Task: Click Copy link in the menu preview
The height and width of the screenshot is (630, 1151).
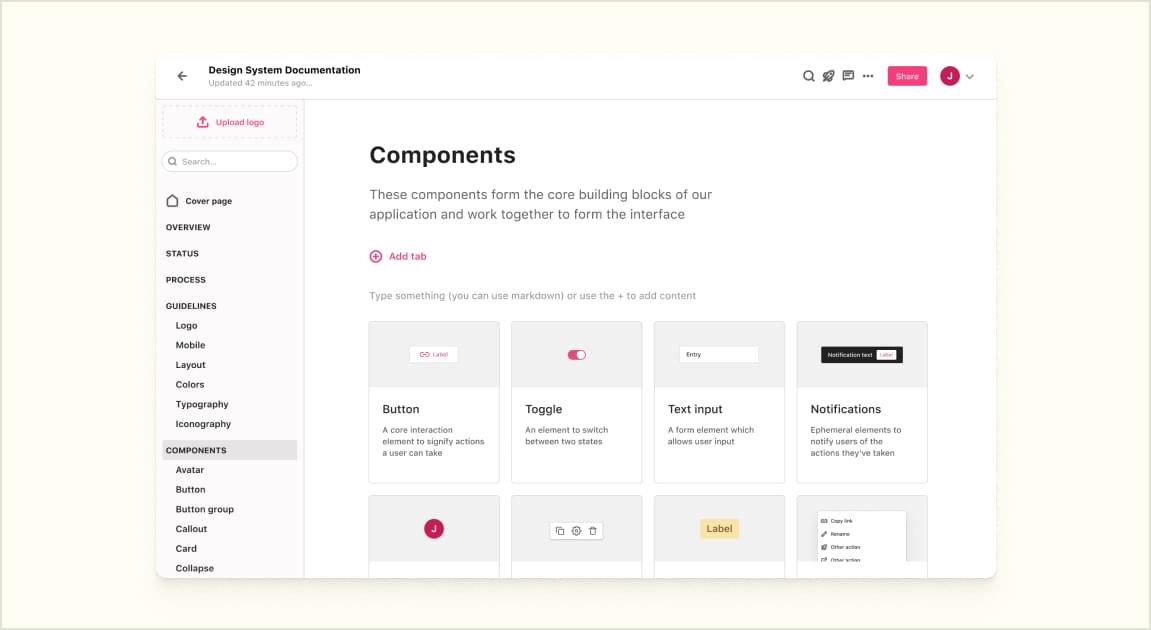Action: click(841, 521)
